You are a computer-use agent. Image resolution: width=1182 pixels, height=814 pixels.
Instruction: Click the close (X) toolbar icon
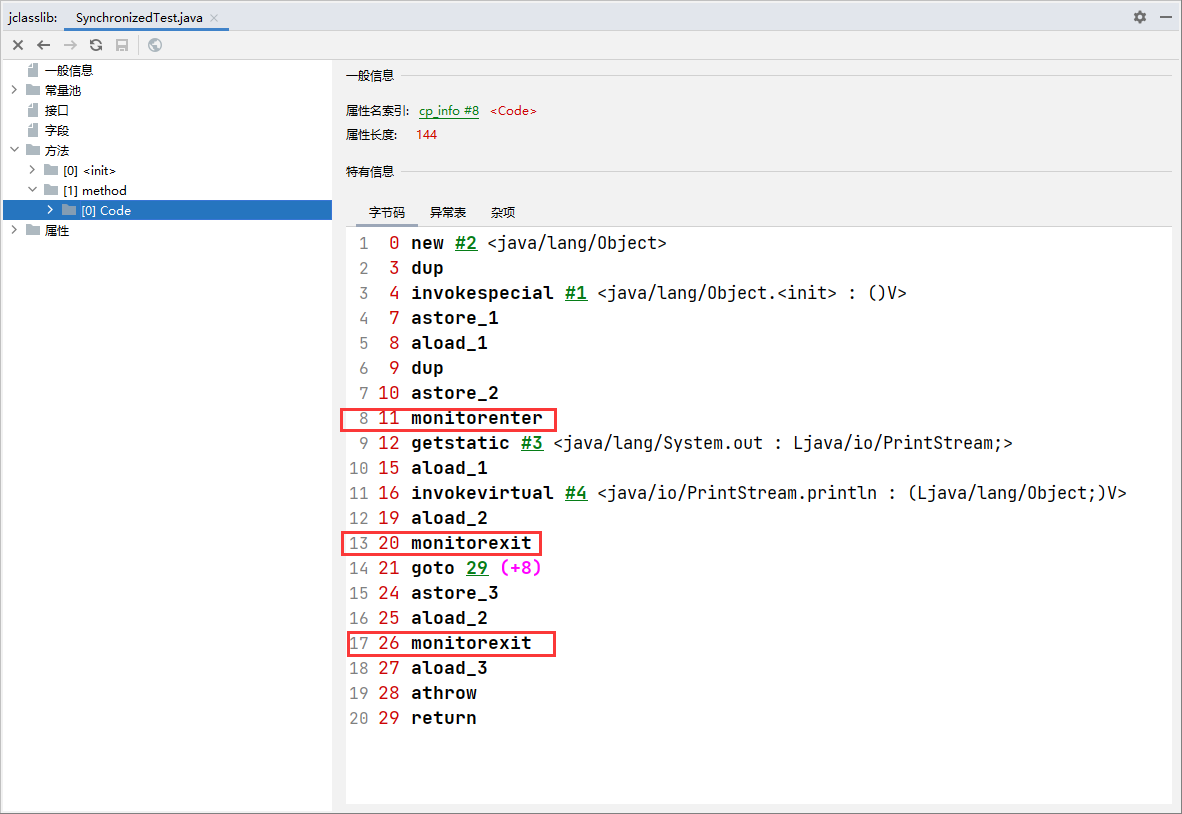coord(18,45)
